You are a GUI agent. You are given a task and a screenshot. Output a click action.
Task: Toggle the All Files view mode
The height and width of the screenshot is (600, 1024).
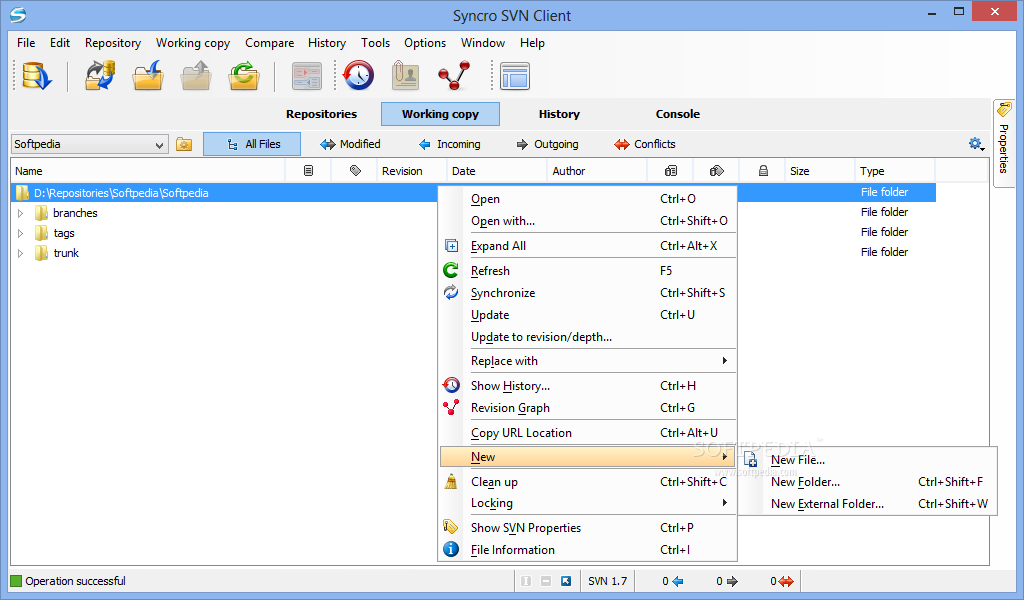point(252,144)
